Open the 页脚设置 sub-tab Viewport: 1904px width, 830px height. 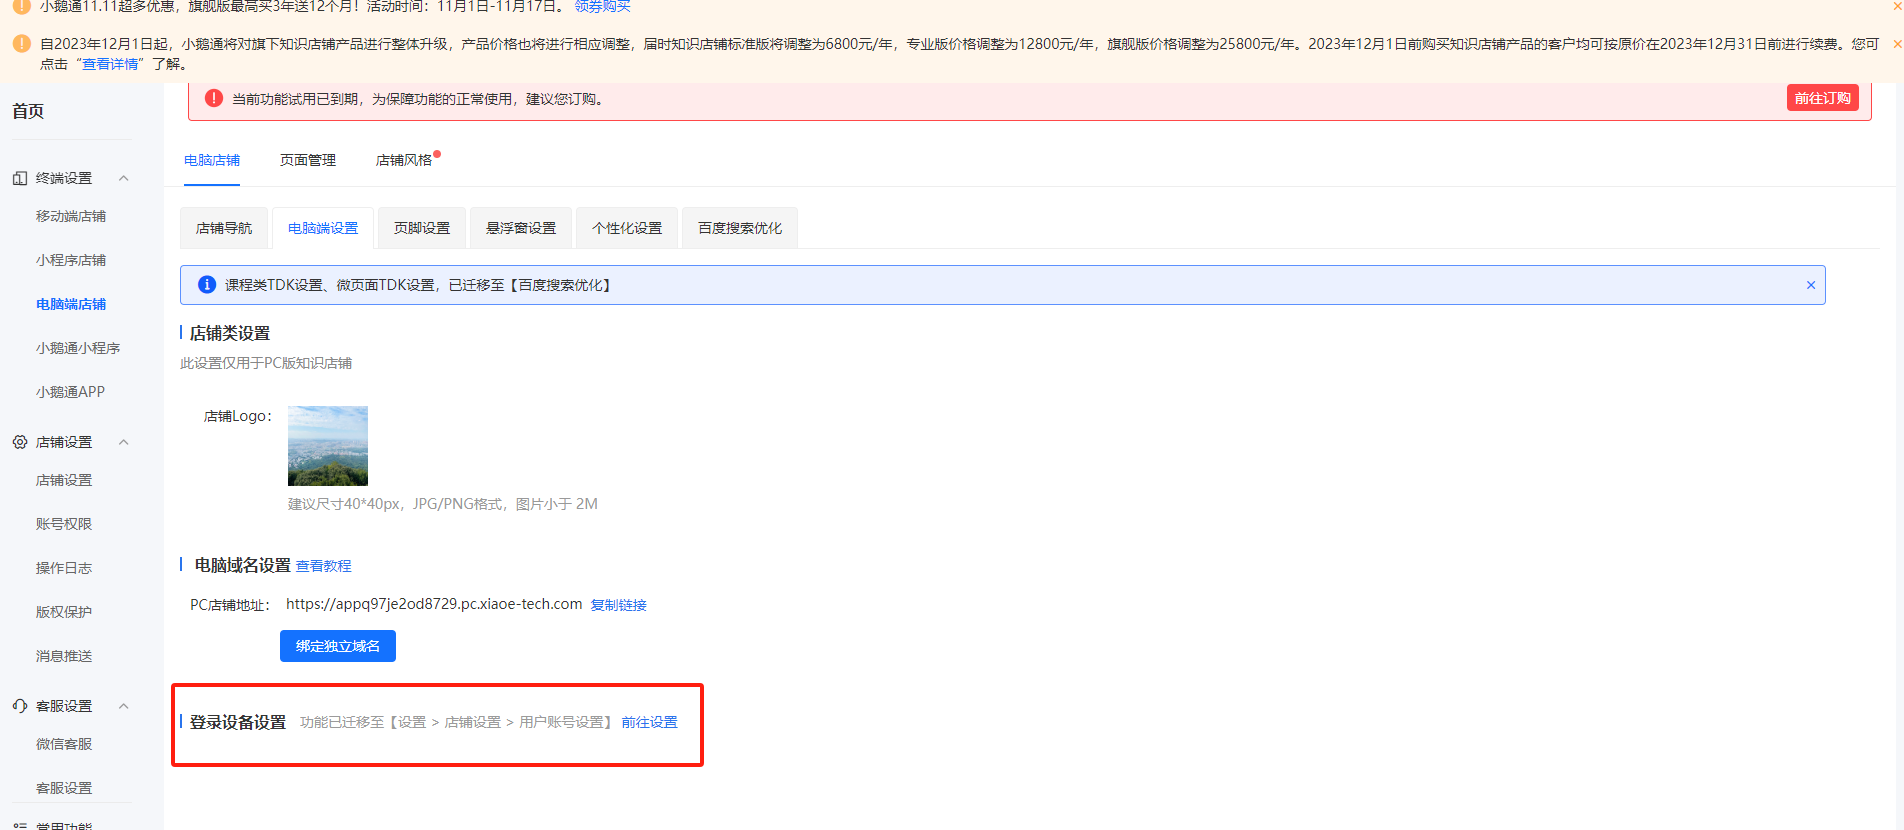point(422,228)
